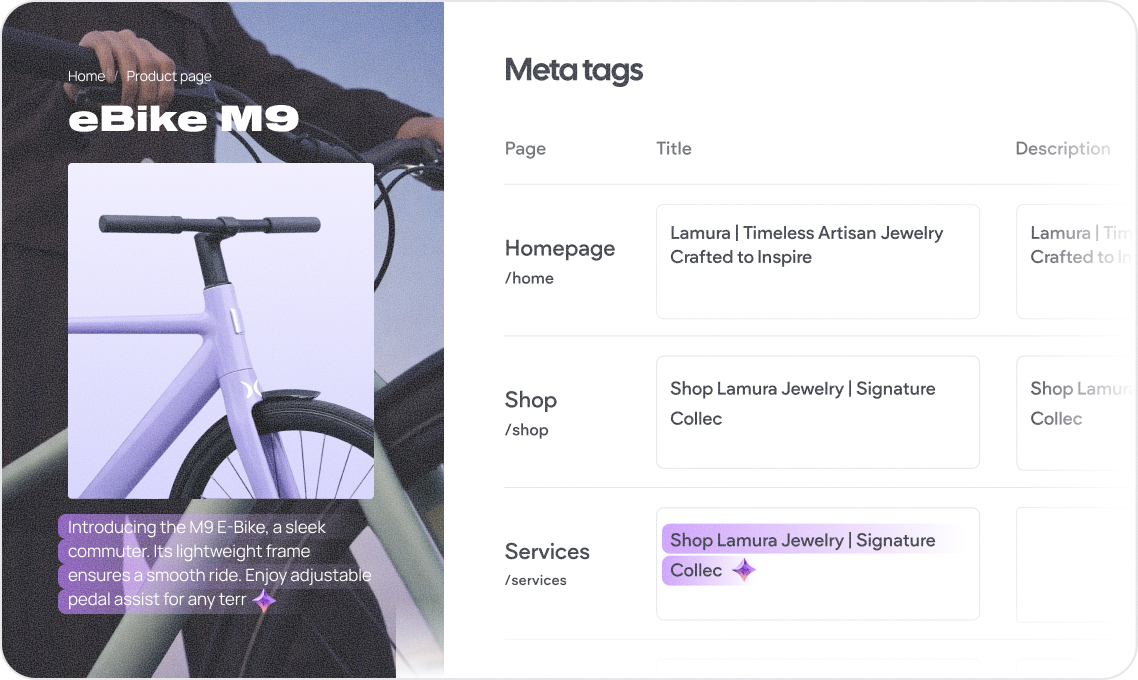Click the eBike M9 product heading
The image size is (1138, 680).
(x=184, y=119)
